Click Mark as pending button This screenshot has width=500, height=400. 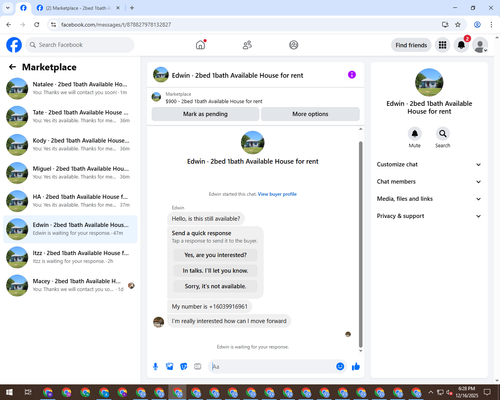click(x=205, y=114)
